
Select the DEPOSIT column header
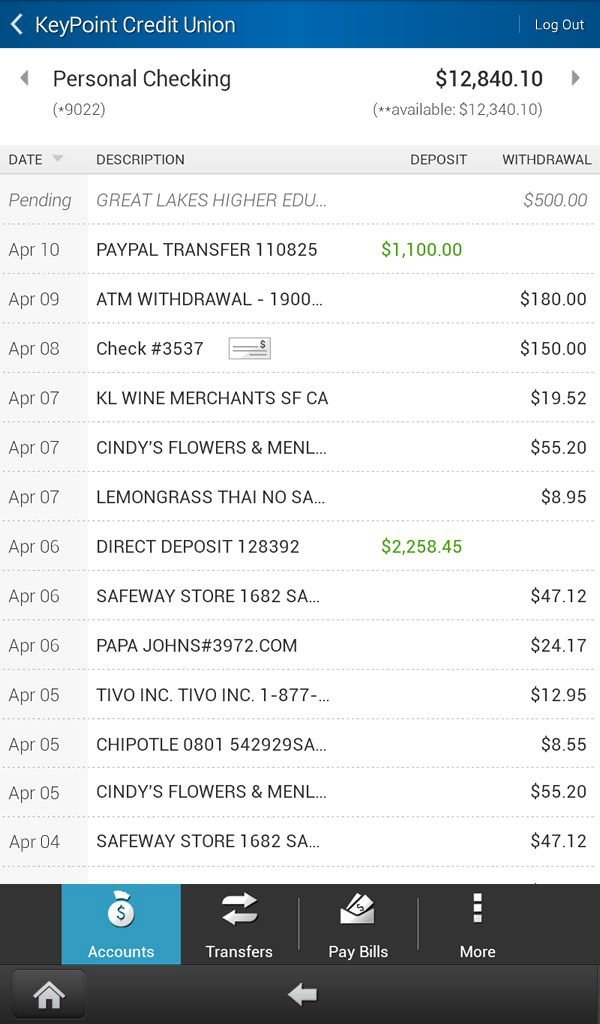[438, 159]
